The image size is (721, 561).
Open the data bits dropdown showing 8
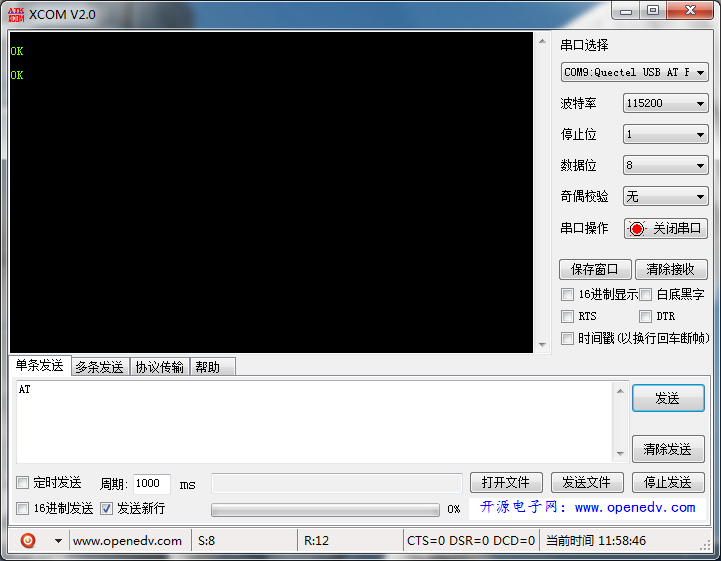(665, 165)
